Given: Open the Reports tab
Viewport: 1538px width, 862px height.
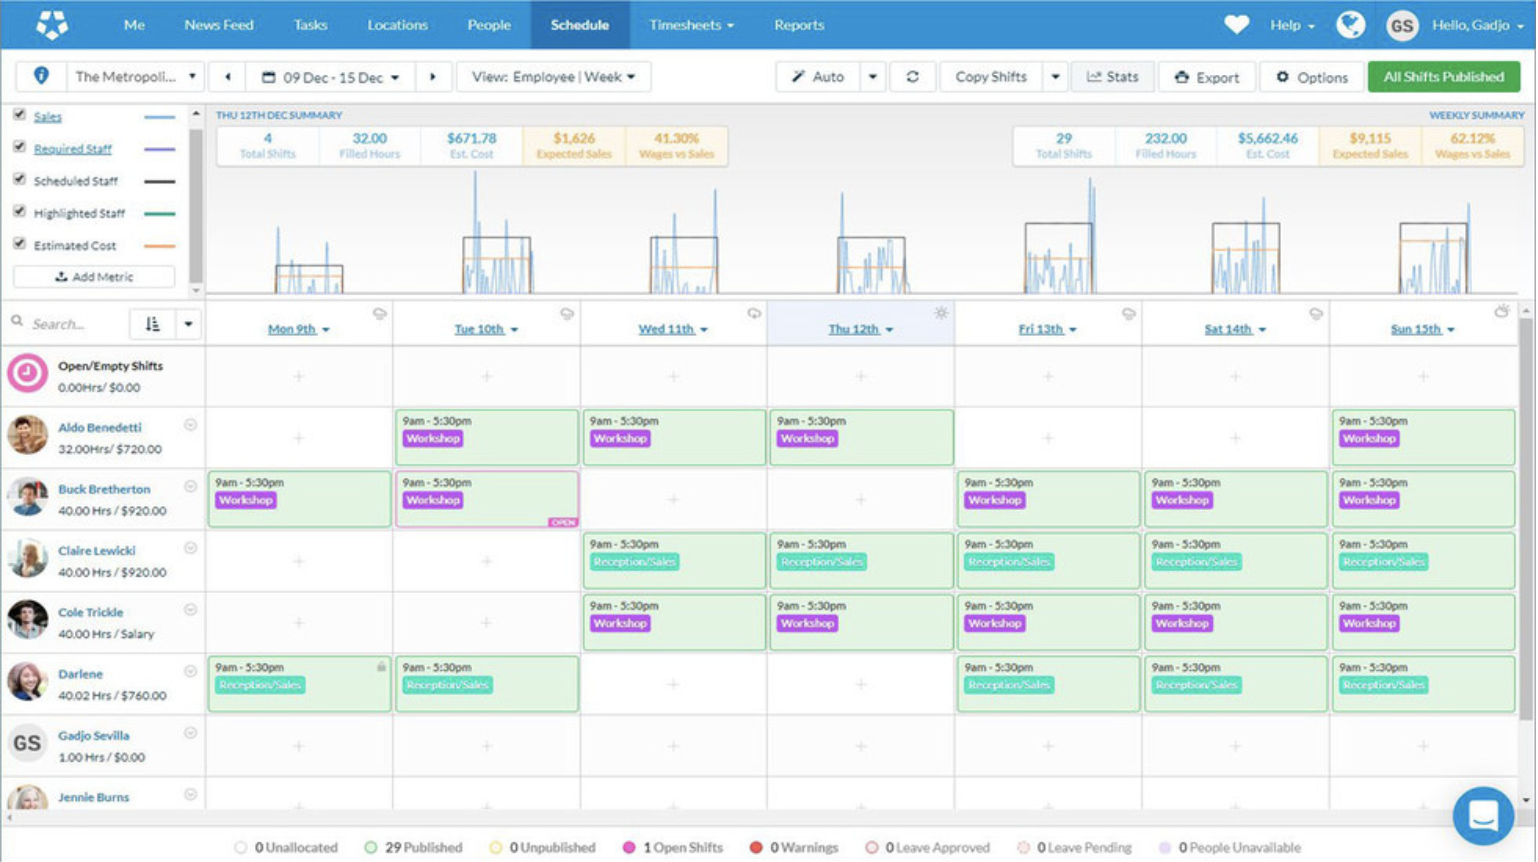Looking at the screenshot, I should click(799, 25).
